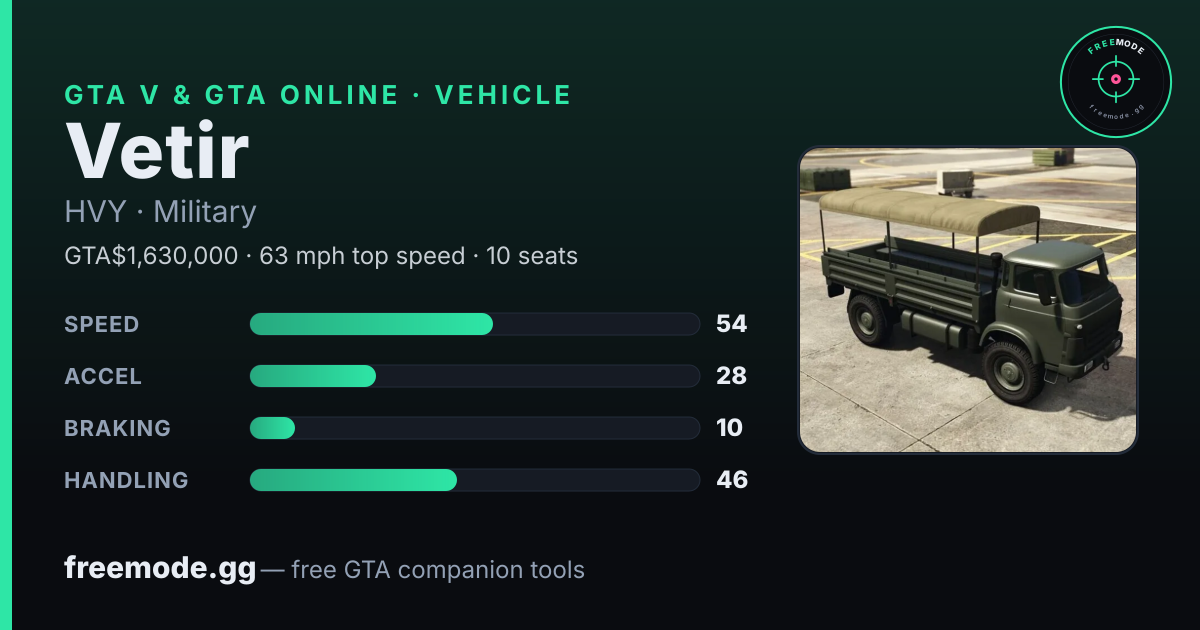Click the braking value 10
The width and height of the screenshot is (1200, 630).
tap(730, 428)
